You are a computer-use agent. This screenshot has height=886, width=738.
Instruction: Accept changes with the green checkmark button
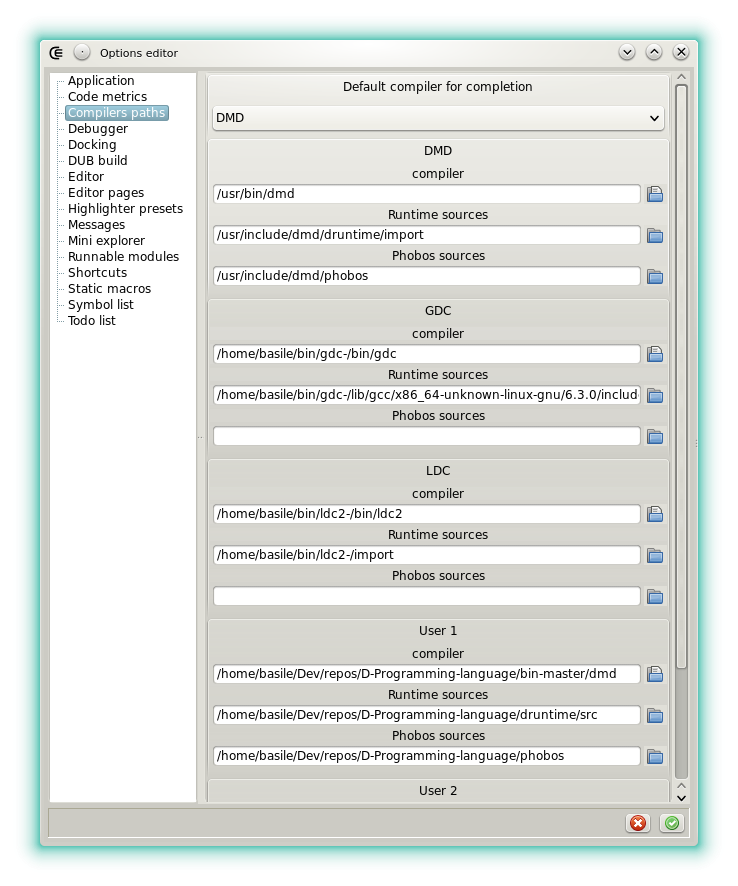672,823
